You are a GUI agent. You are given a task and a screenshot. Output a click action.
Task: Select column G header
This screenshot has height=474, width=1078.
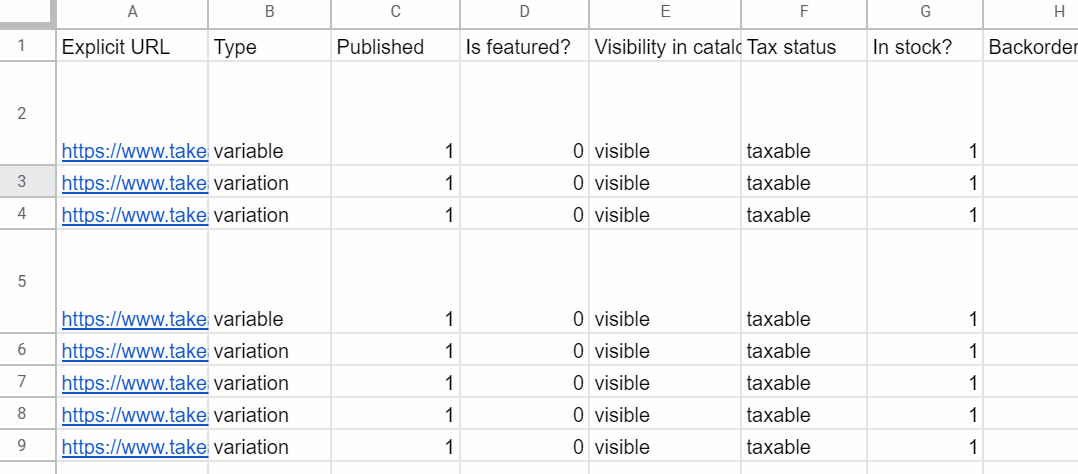[x=925, y=14]
